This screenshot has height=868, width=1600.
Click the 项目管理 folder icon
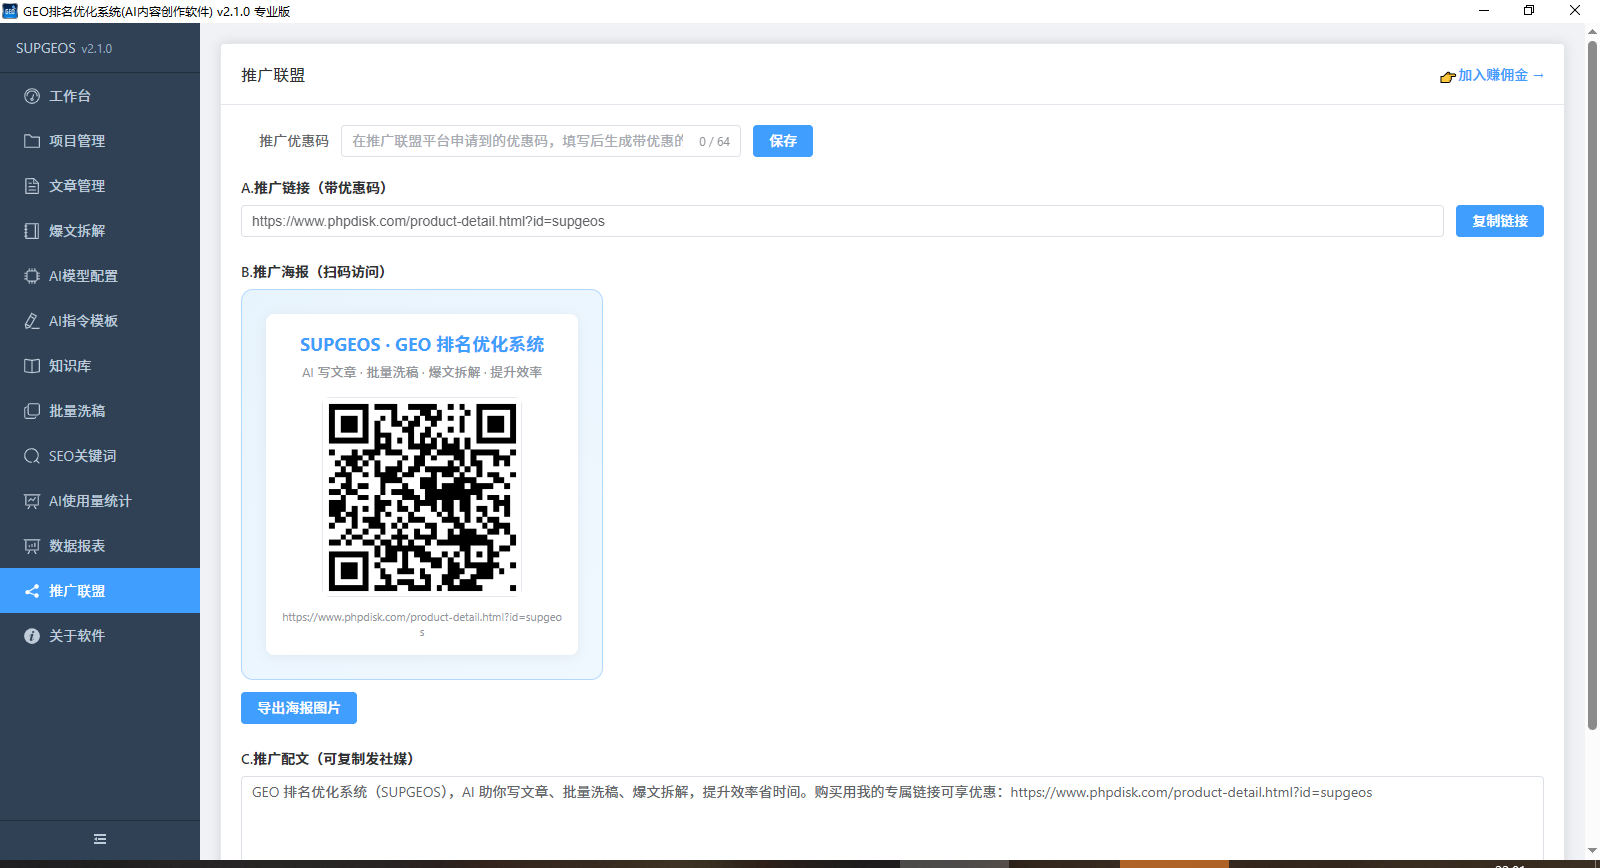click(32, 141)
